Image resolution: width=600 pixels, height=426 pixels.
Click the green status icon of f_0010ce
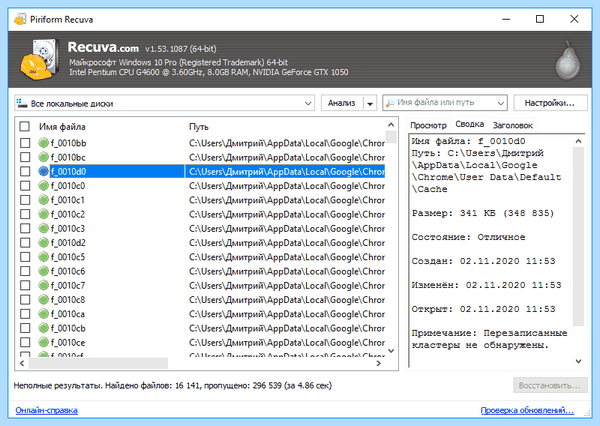click(x=44, y=342)
